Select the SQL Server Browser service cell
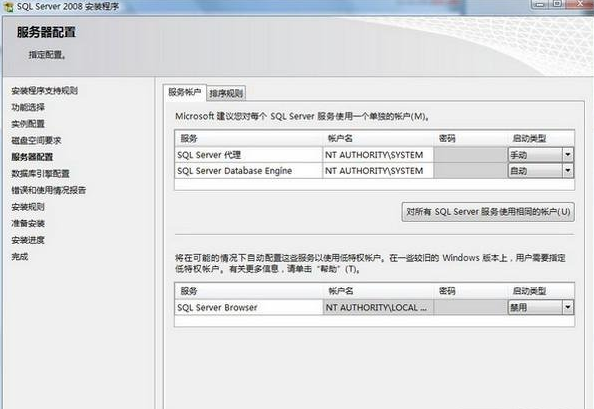The image size is (594, 409). click(x=249, y=307)
